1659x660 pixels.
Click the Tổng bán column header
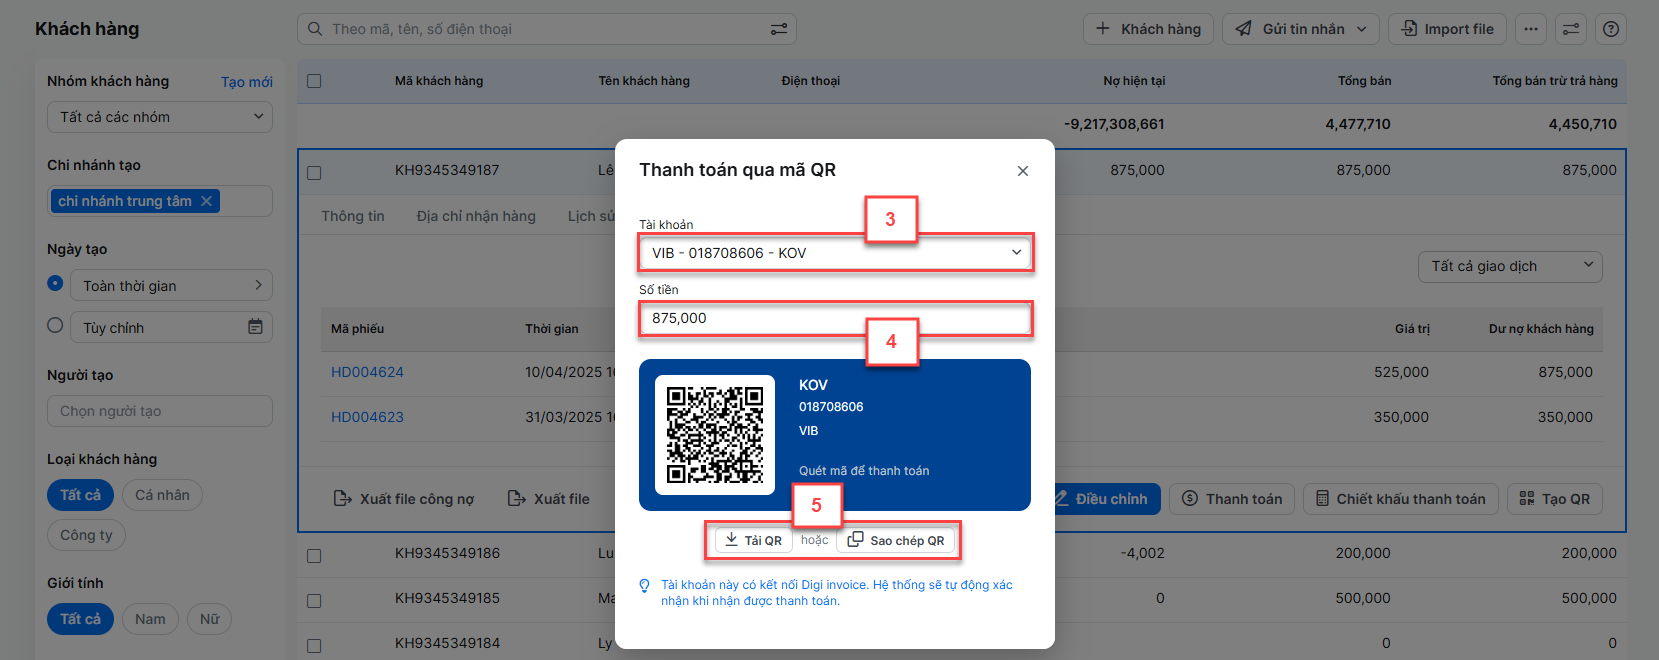tap(1365, 81)
